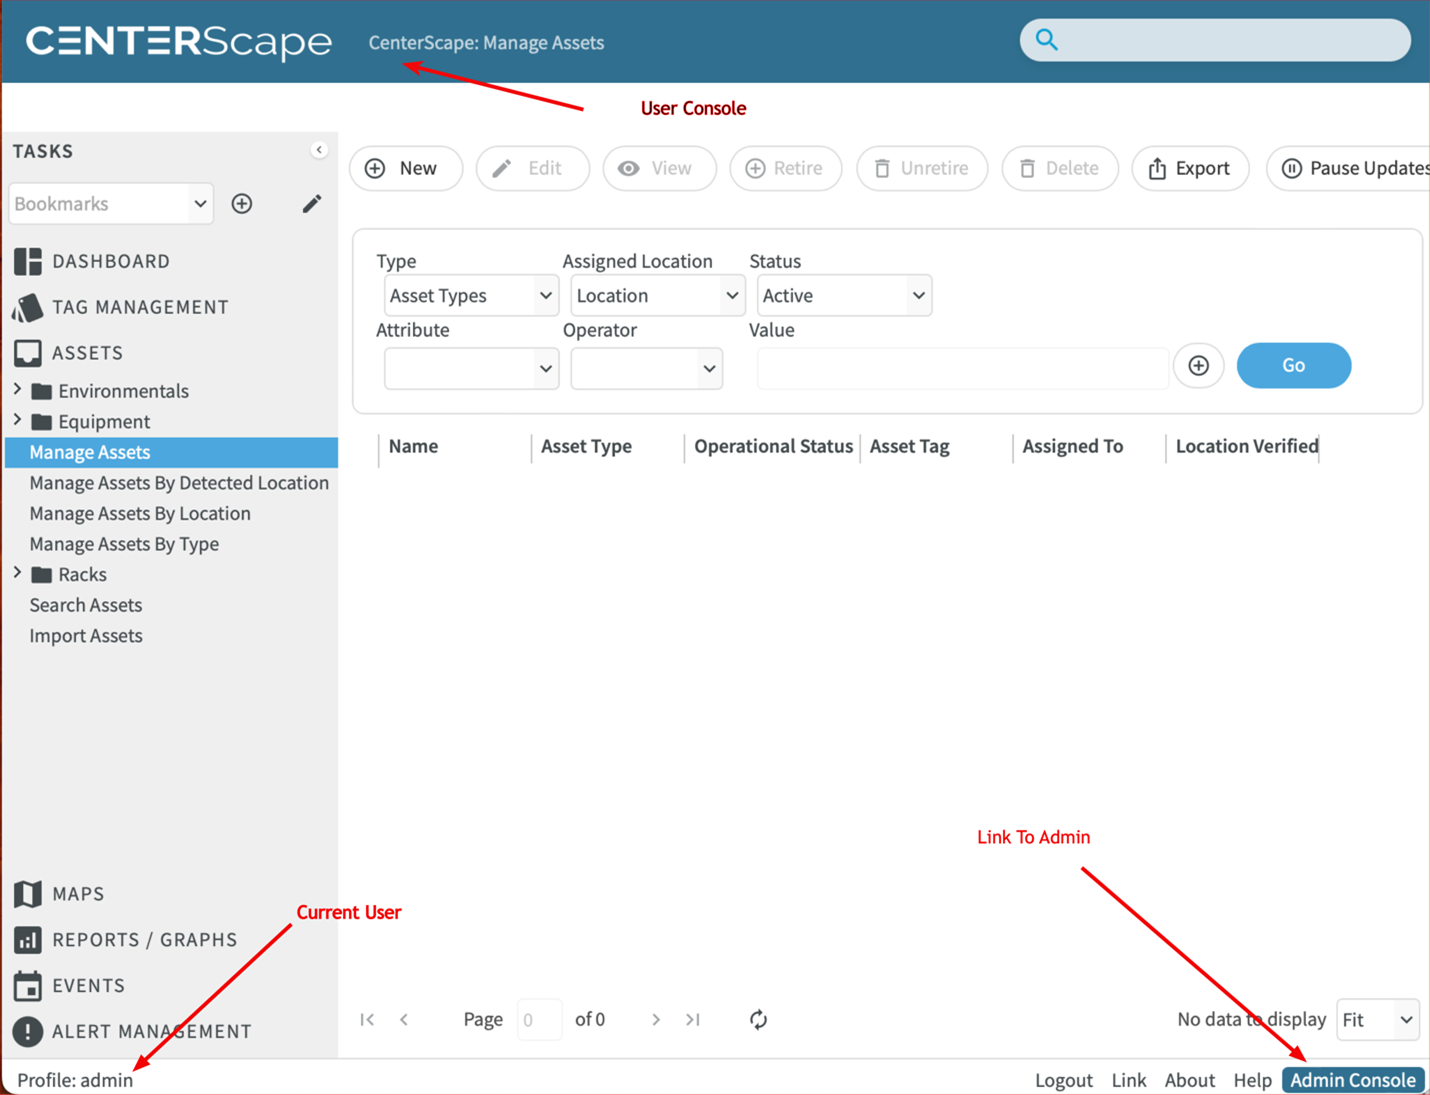Viewport: 1430px width, 1095px height.
Task: Refresh the asset table
Action: pyautogui.click(x=758, y=1019)
